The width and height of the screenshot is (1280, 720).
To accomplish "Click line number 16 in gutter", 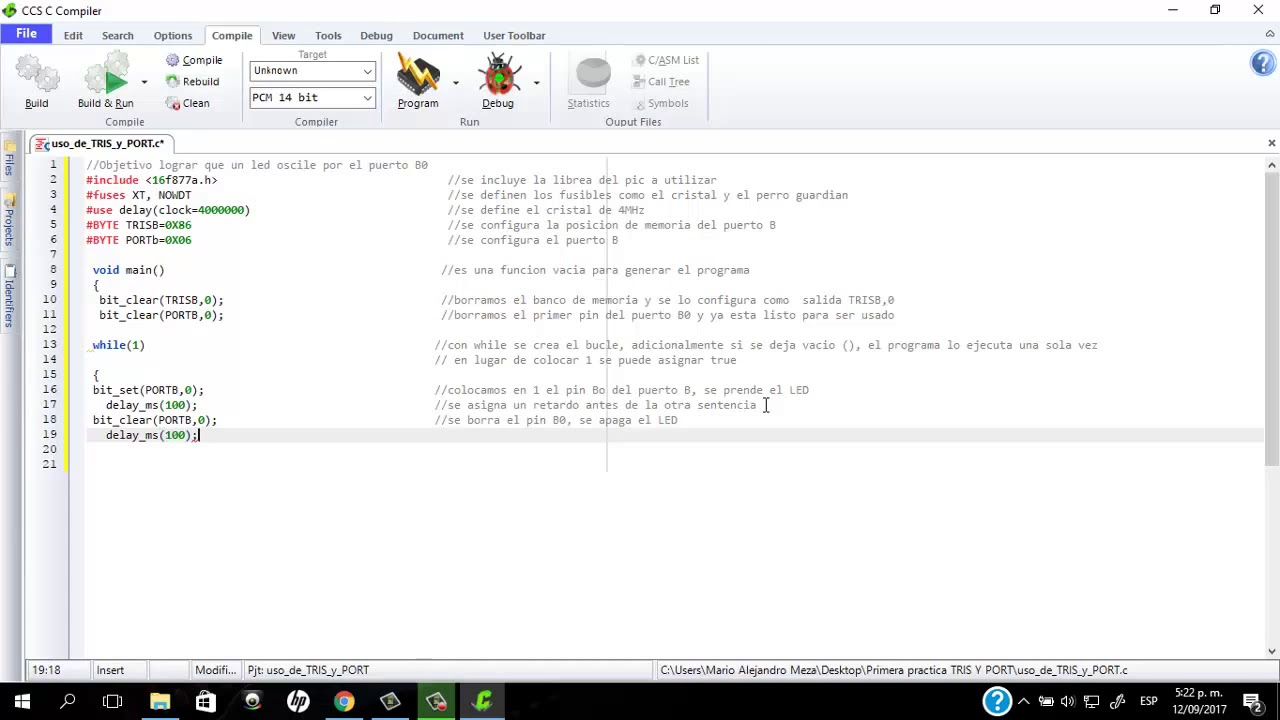I will 49,390.
